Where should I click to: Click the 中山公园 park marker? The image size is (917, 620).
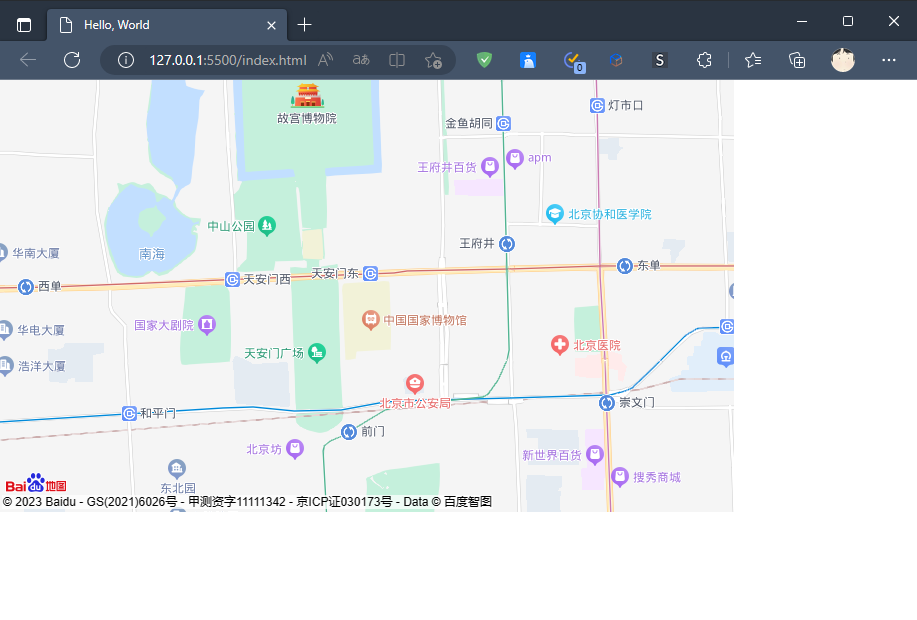click(267, 226)
